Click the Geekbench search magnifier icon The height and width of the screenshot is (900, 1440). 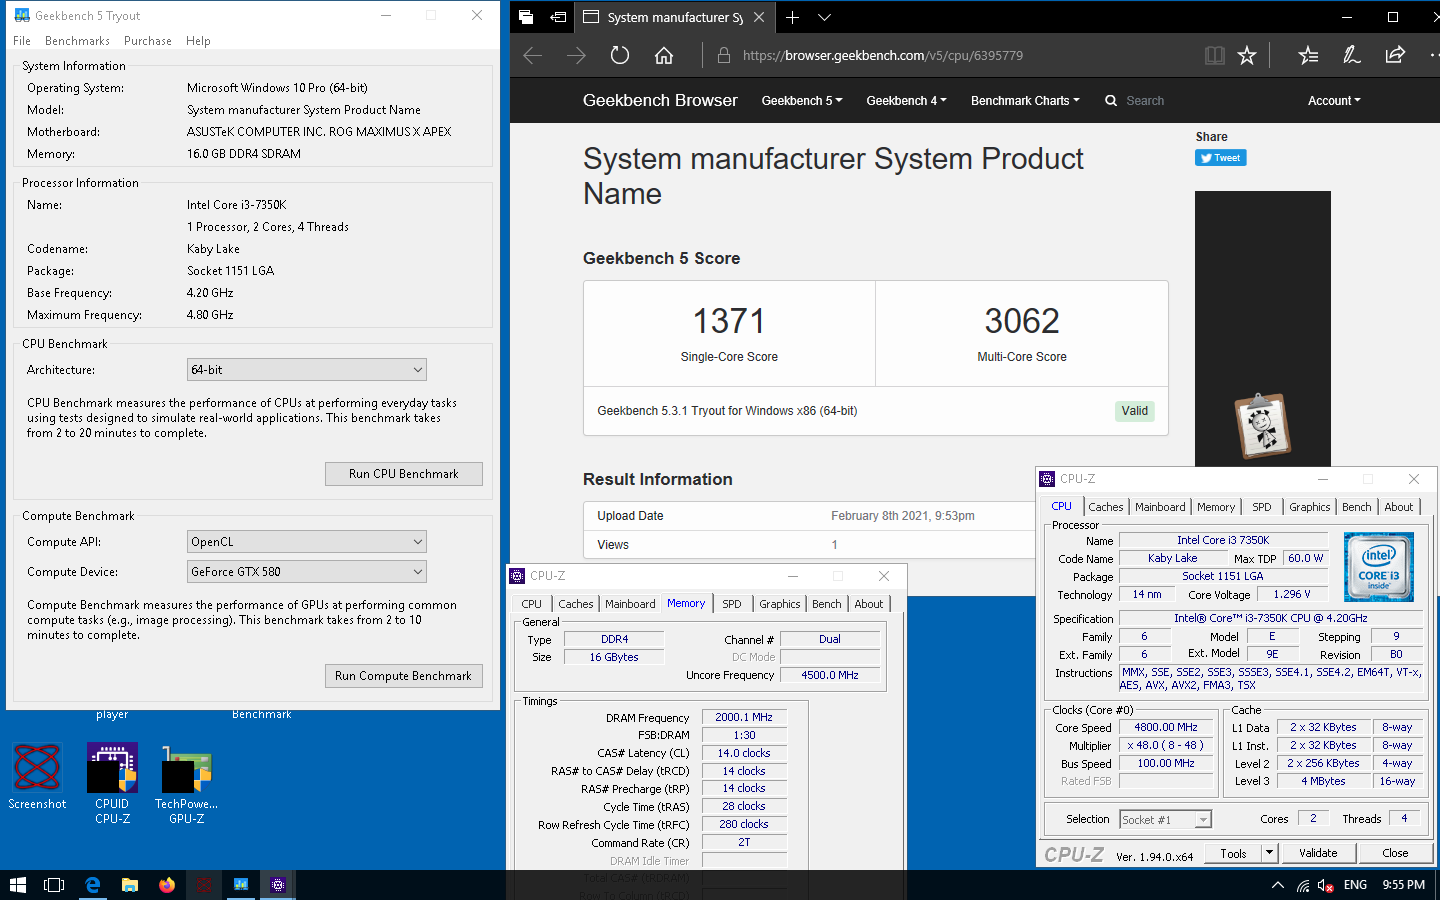pos(1111,101)
